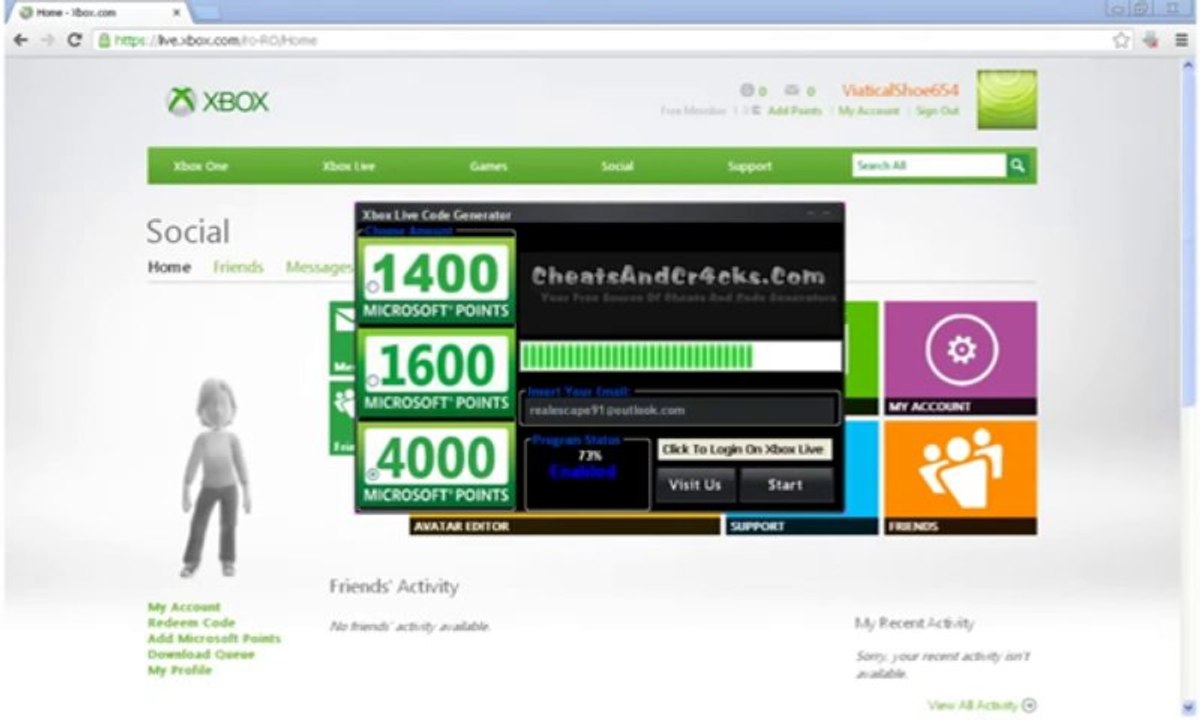Click My Account link below avatar

[184, 607]
